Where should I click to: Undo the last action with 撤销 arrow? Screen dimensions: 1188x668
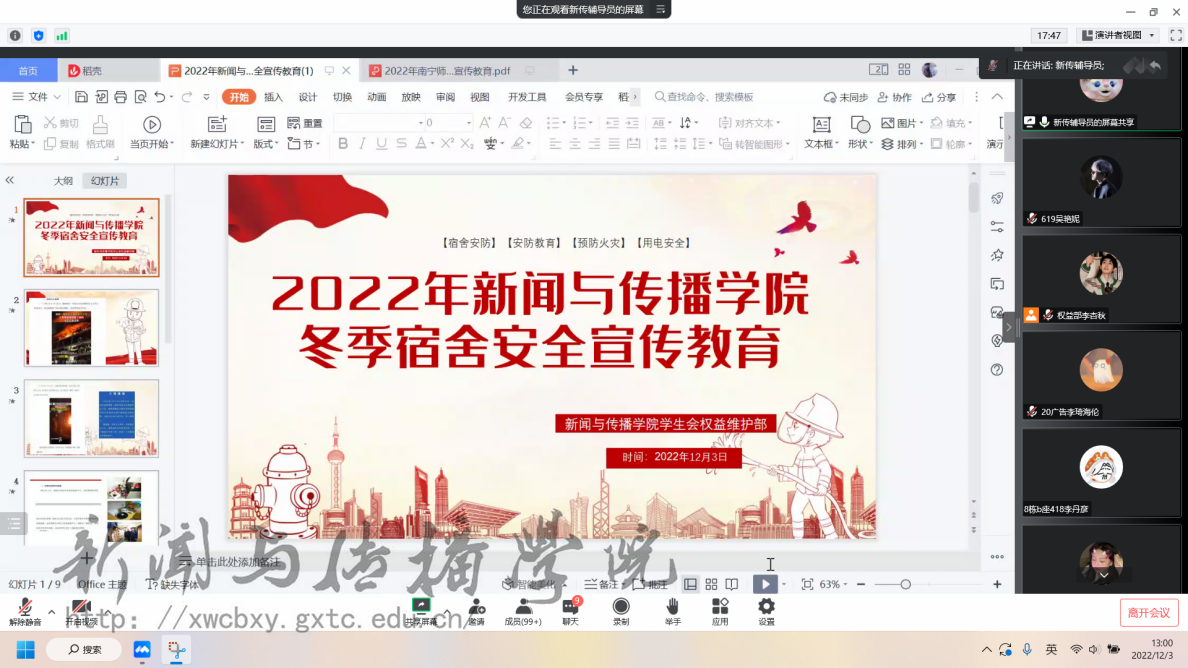tap(160, 97)
